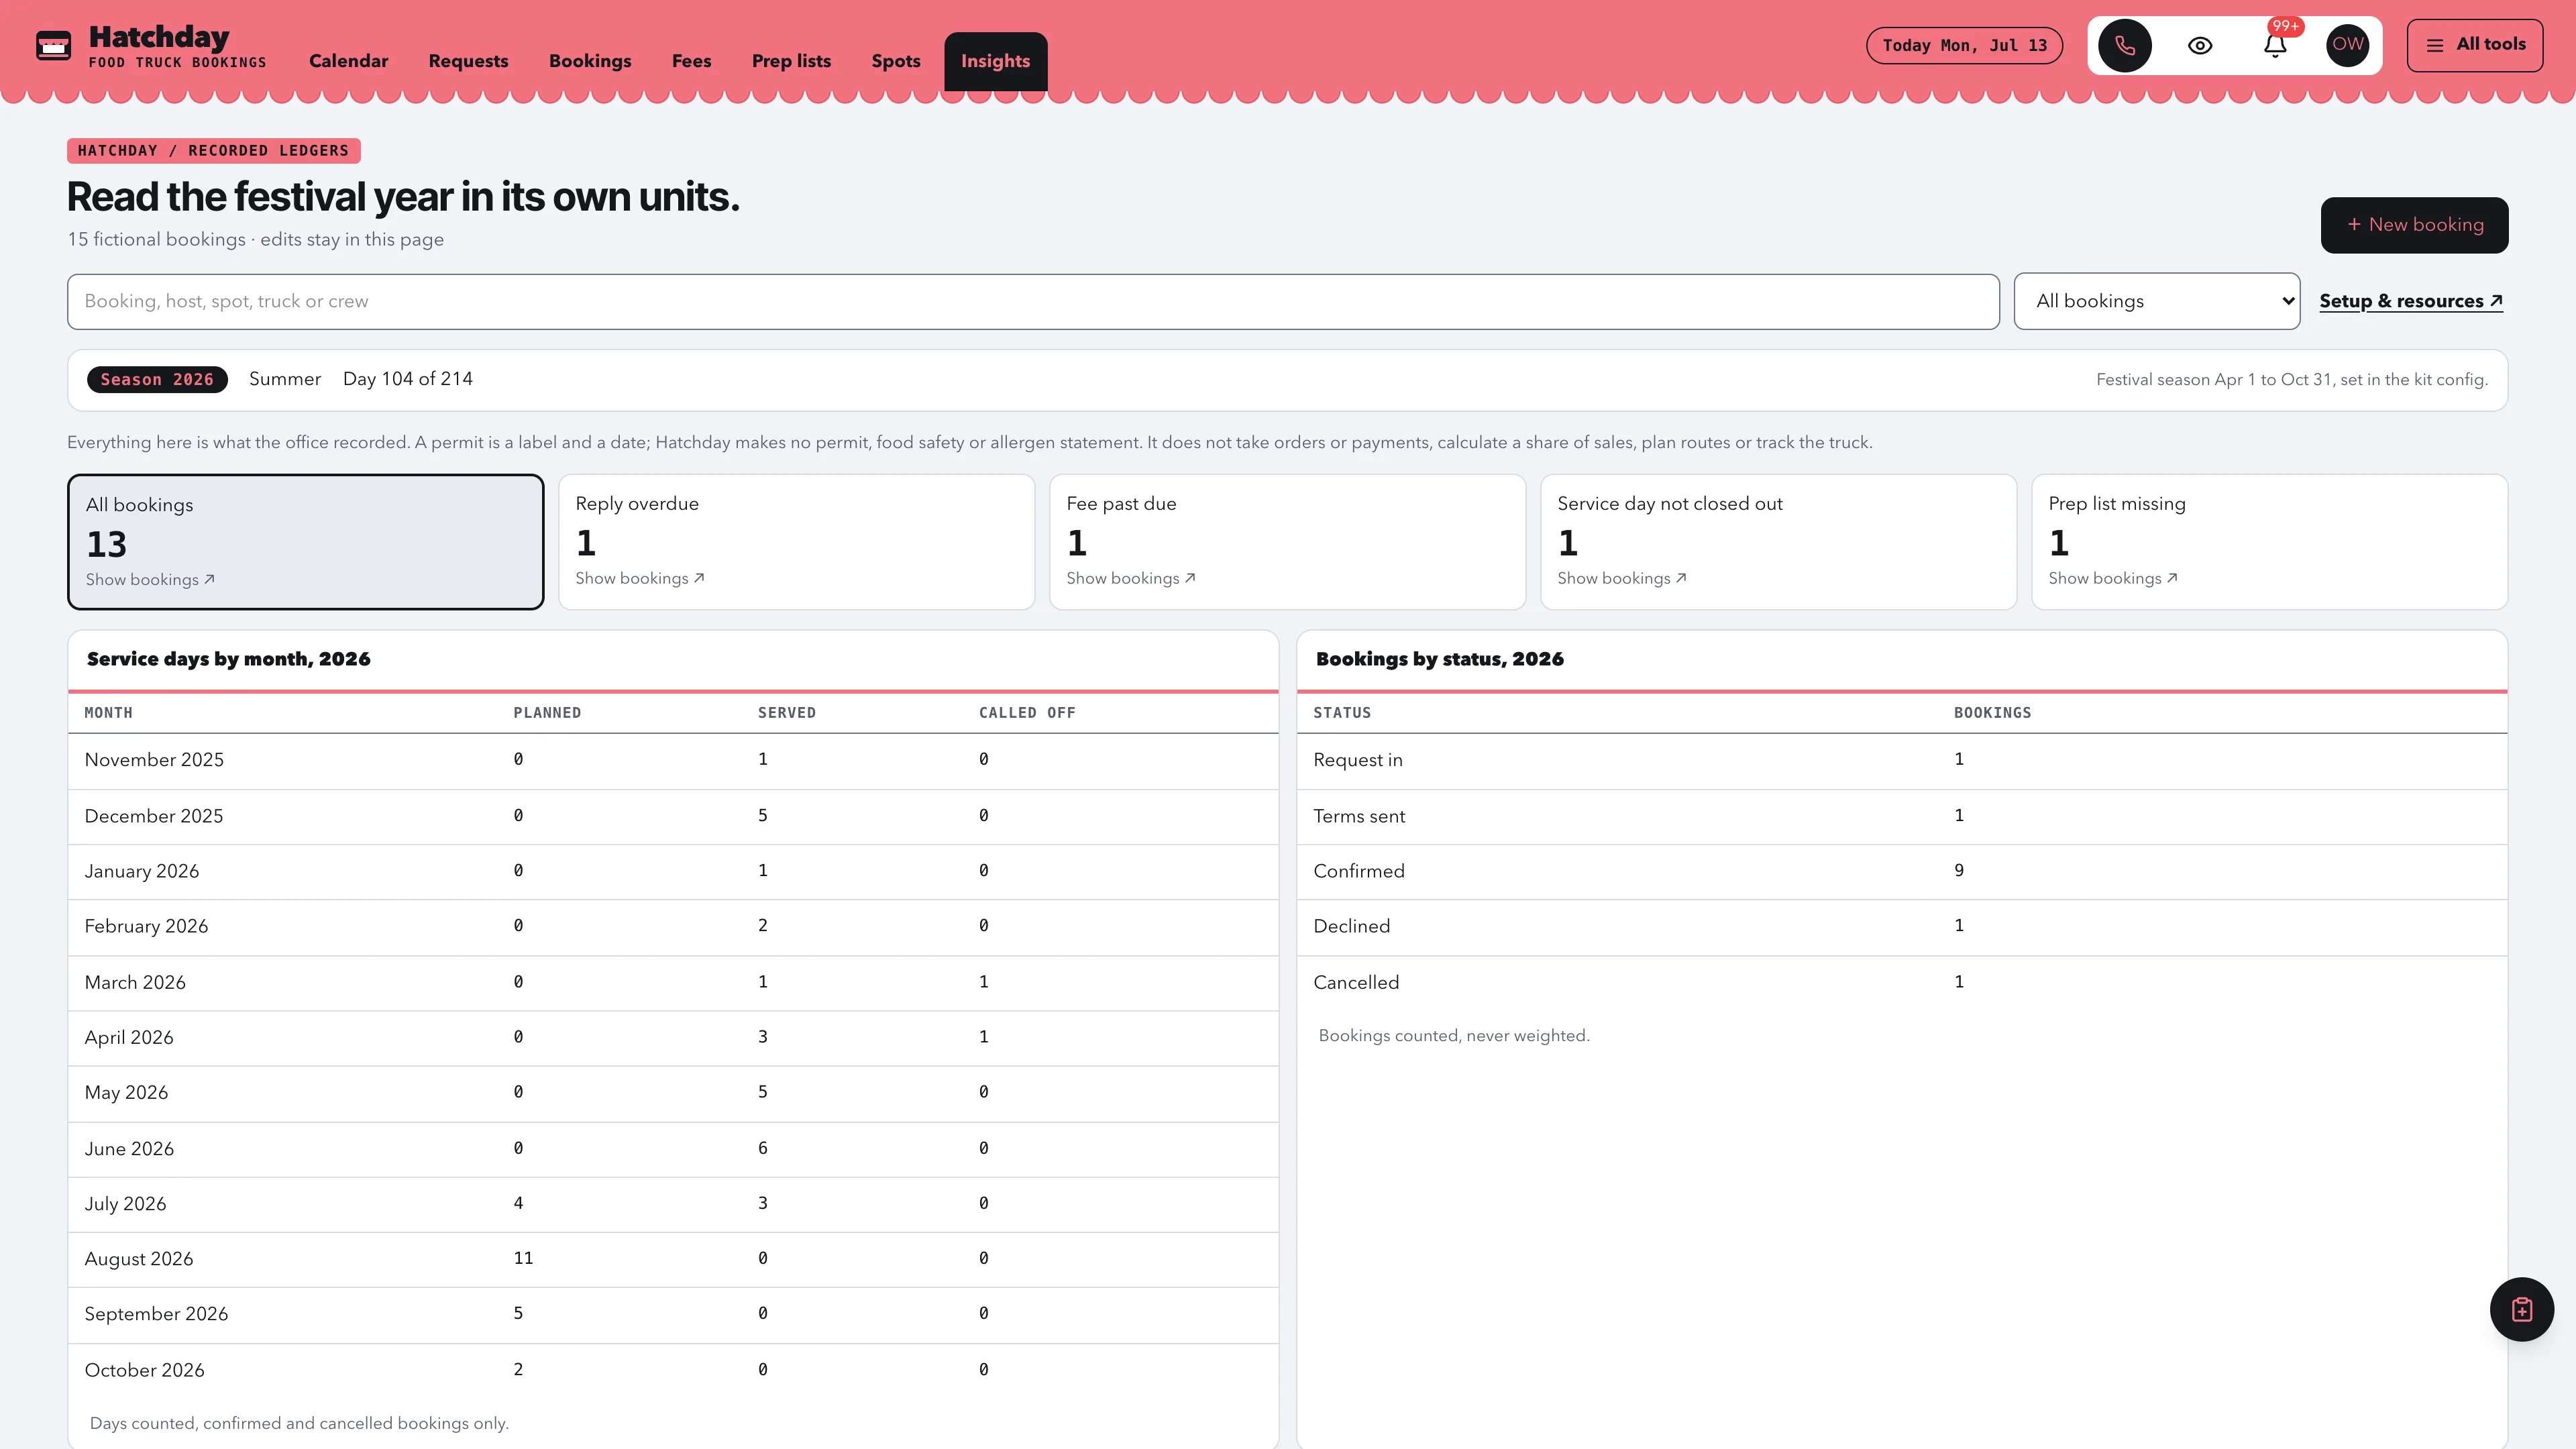The width and height of the screenshot is (2576, 1449).
Task: Click the PLANNED column header
Action: click(547, 713)
